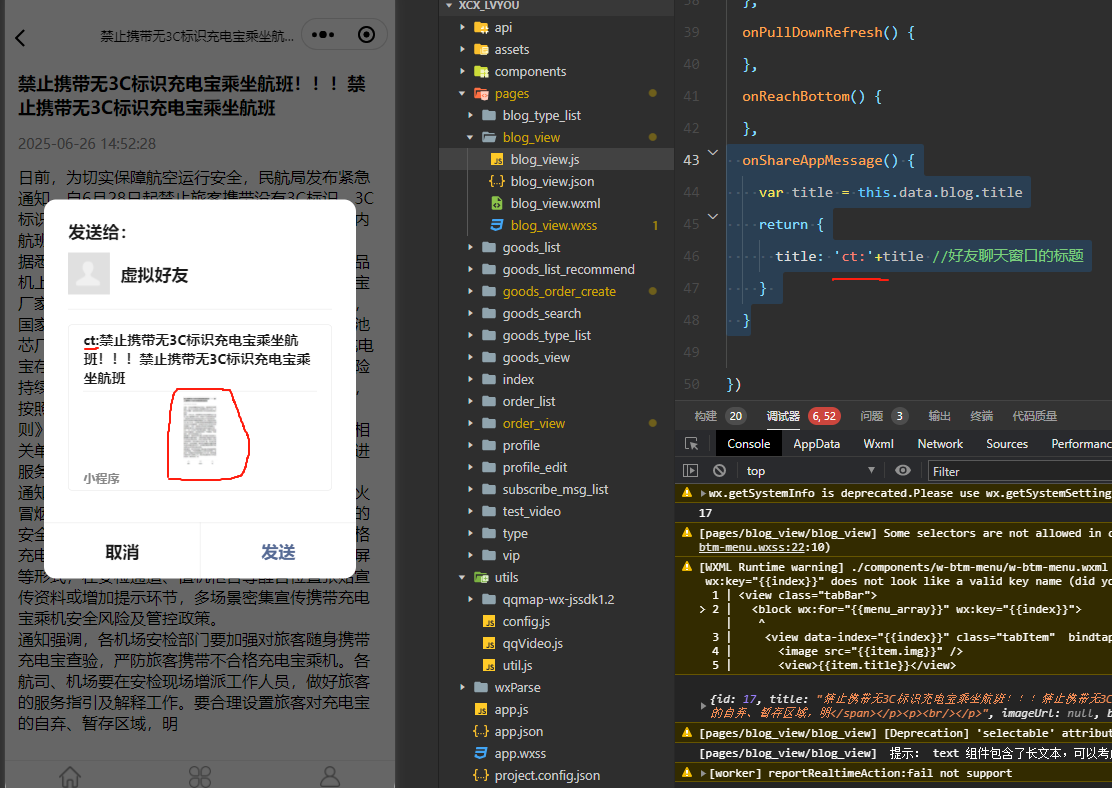Viewport: 1112px width, 788px height.
Task: Click the back arrow in mini program header
Action: tap(20, 38)
